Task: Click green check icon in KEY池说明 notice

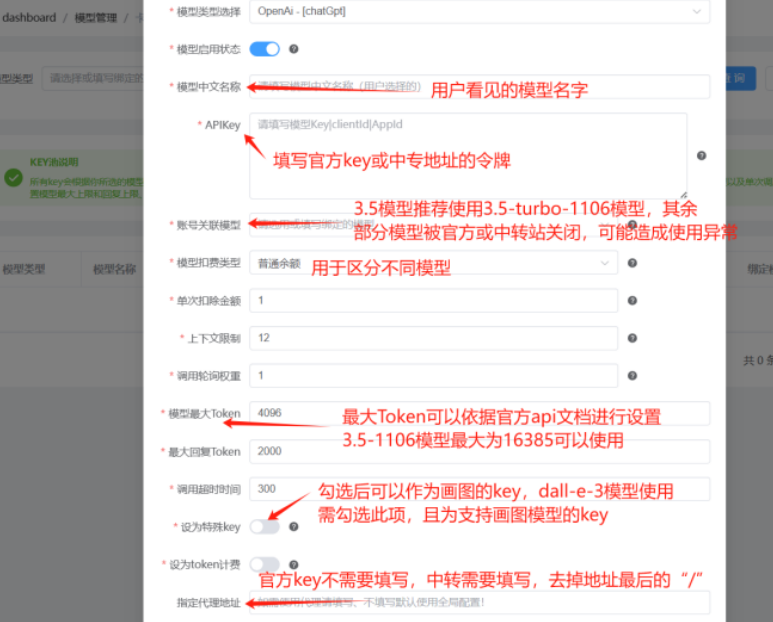Action: pyautogui.click(x=13, y=177)
